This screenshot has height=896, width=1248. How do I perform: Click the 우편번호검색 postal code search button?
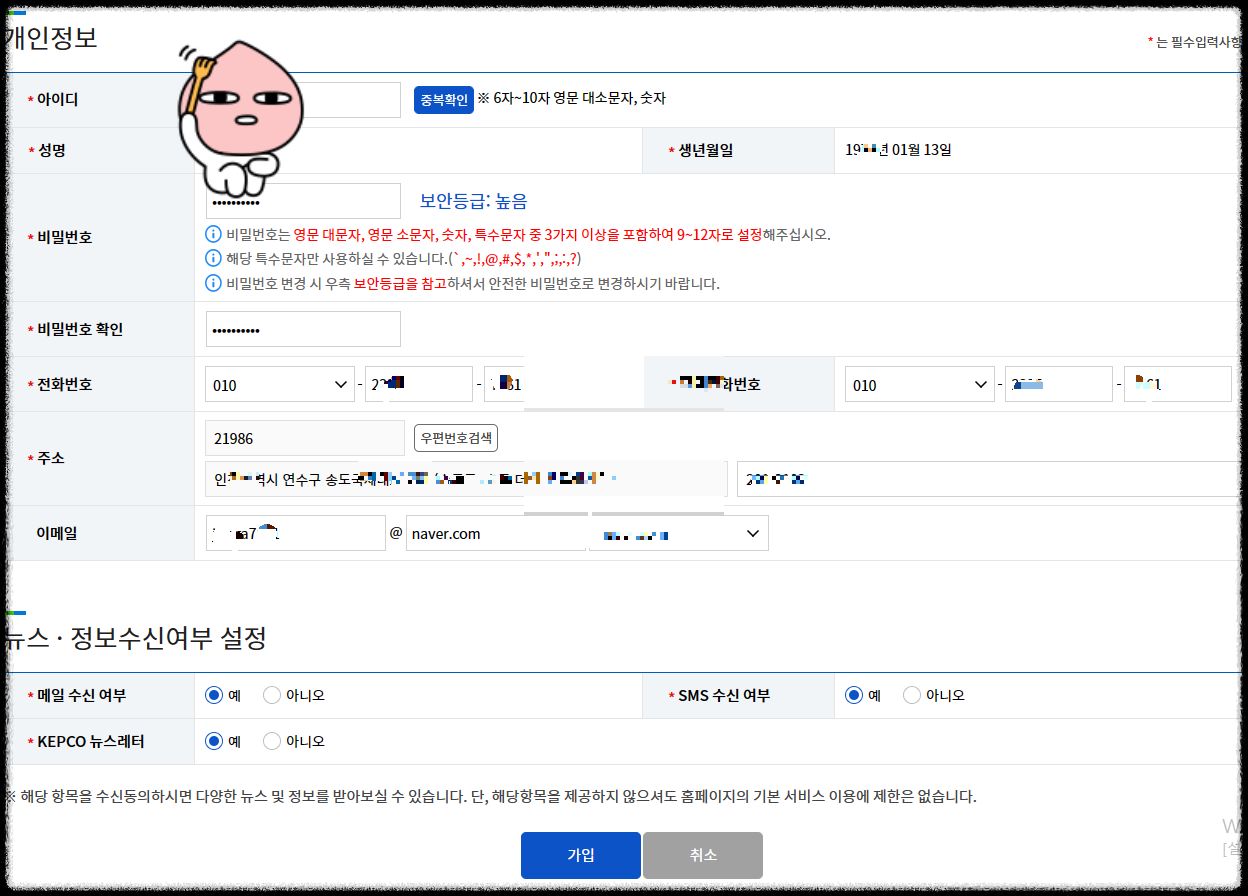(x=456, y=437)
